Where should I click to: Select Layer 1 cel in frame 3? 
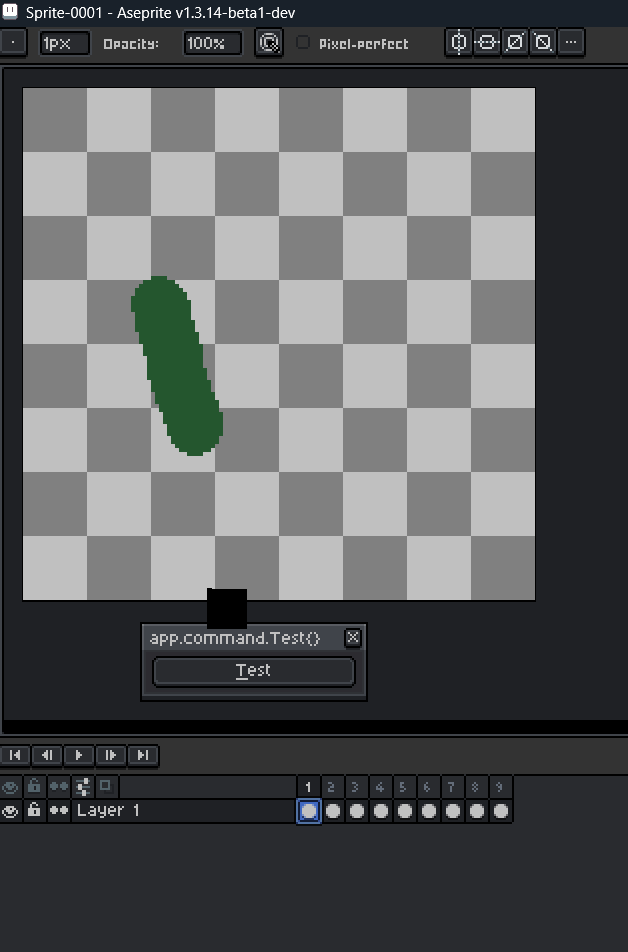tap(357, 811)
